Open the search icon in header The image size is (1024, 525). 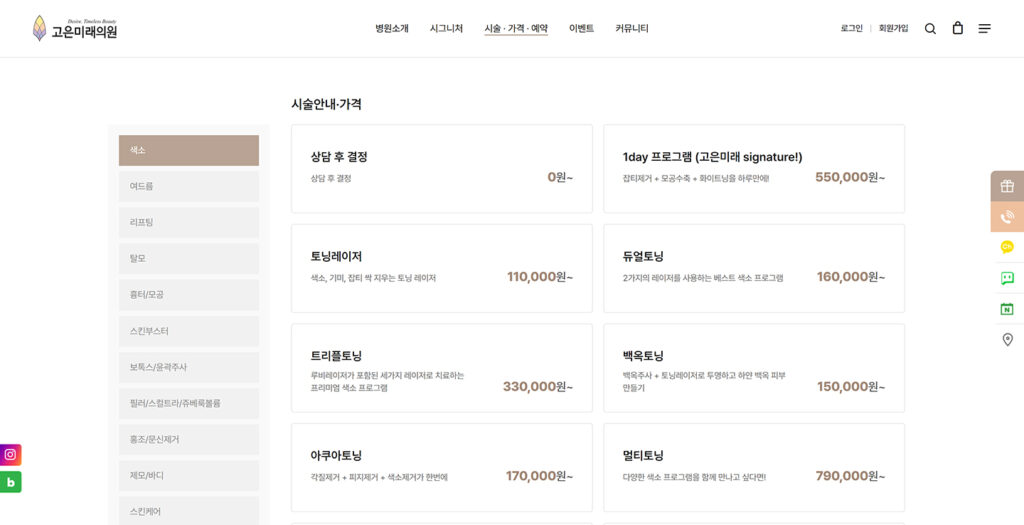click(x=930, y=29)
